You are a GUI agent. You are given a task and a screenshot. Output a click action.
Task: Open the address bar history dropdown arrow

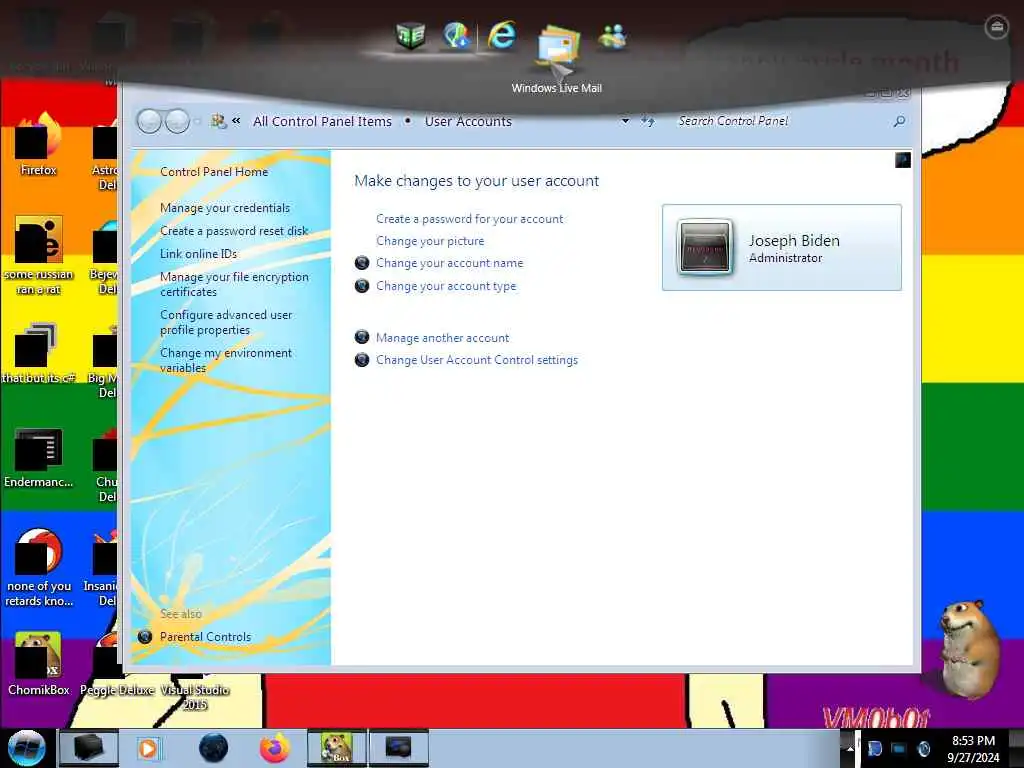625,121
